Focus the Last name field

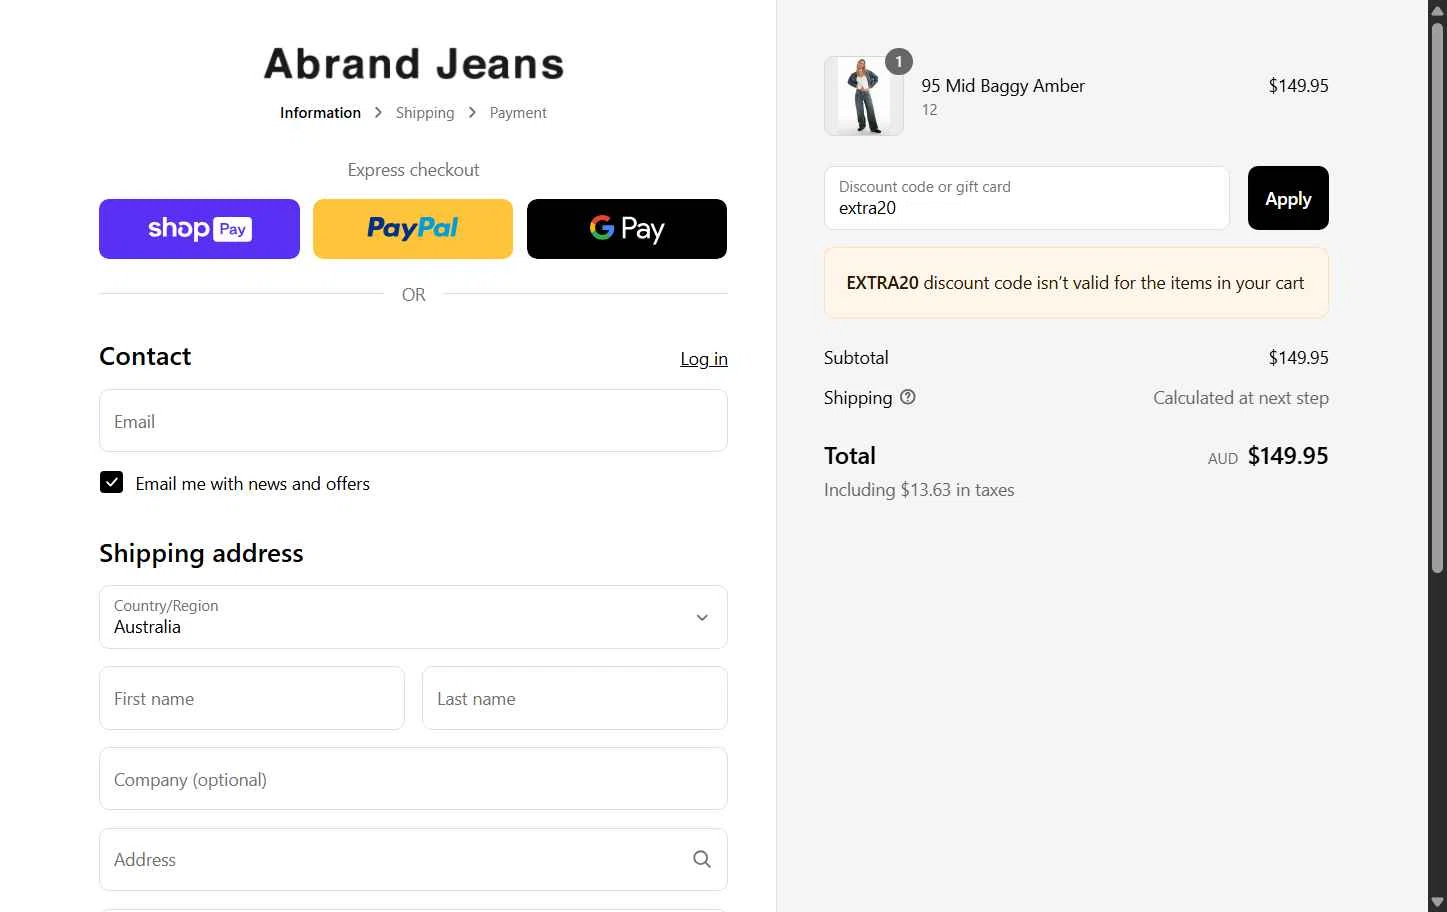575,698
